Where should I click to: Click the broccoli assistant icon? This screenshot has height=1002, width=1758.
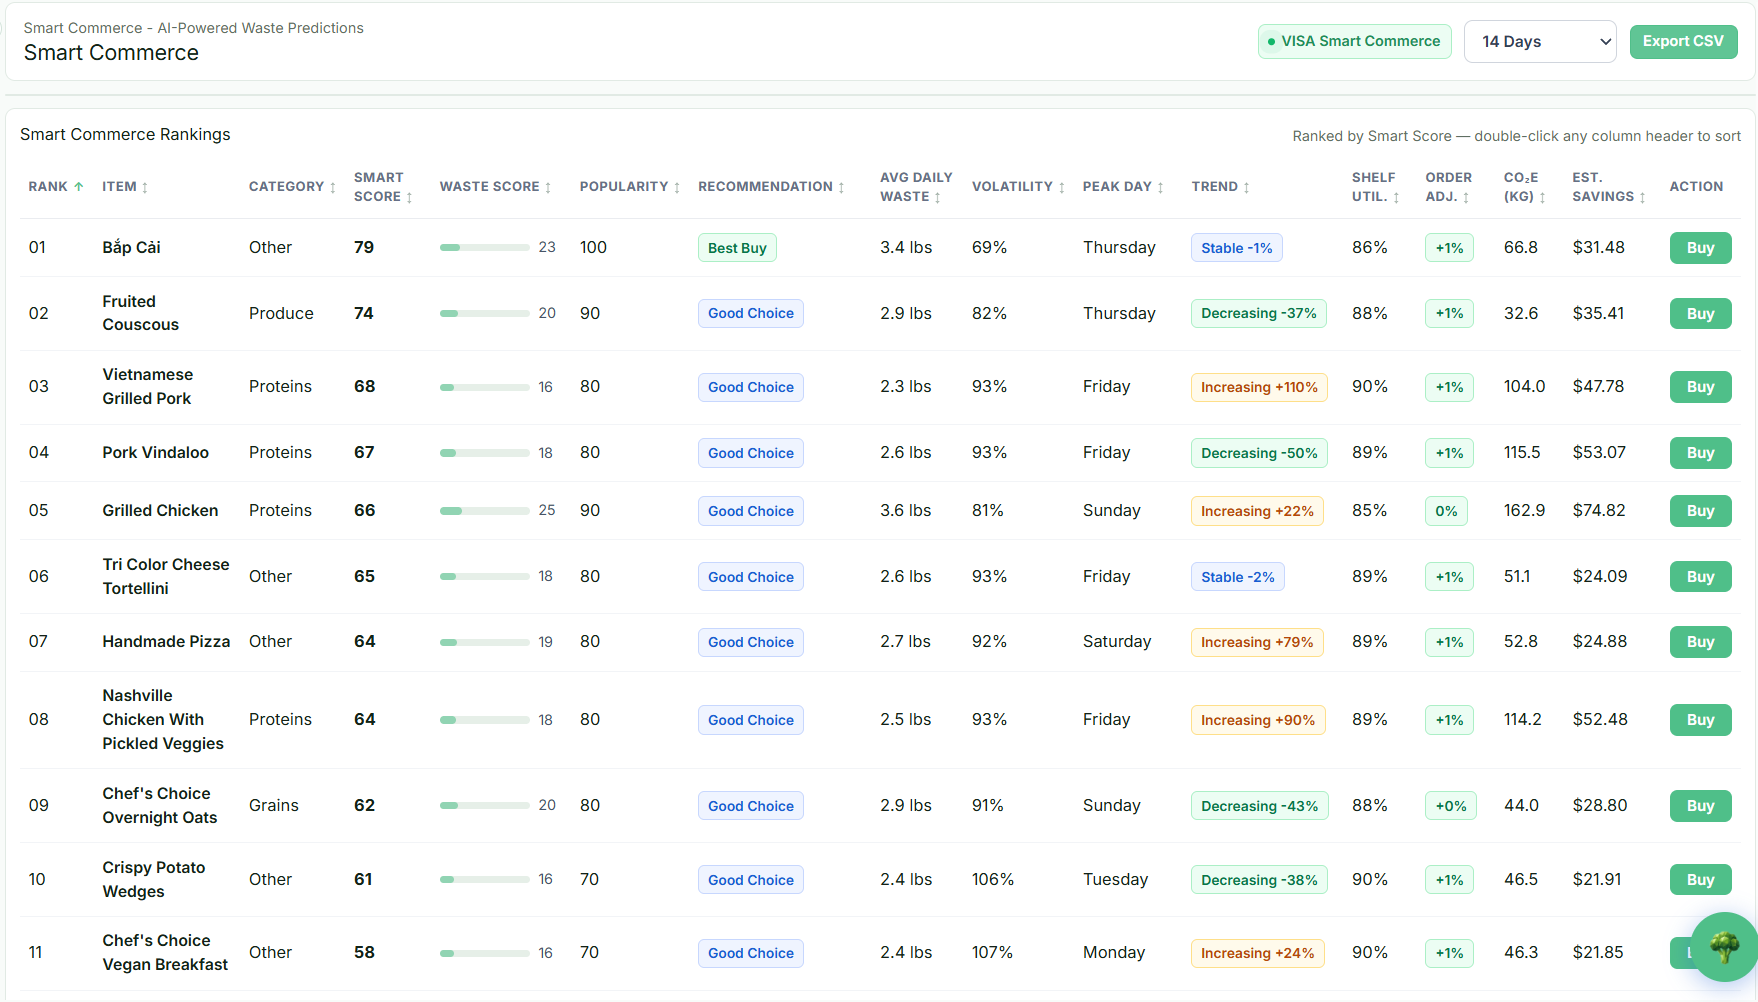coord(1724,946)
